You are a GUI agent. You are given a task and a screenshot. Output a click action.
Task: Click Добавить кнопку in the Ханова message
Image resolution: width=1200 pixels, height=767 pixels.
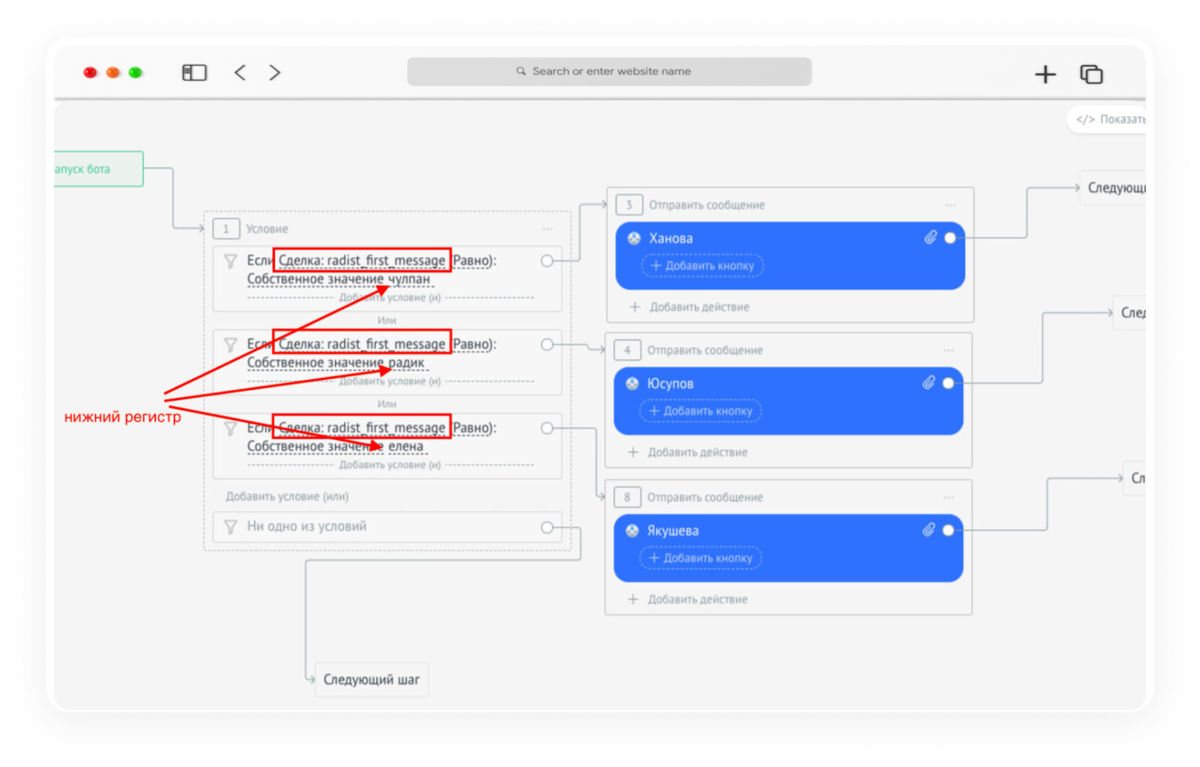[x=702, y=266]
